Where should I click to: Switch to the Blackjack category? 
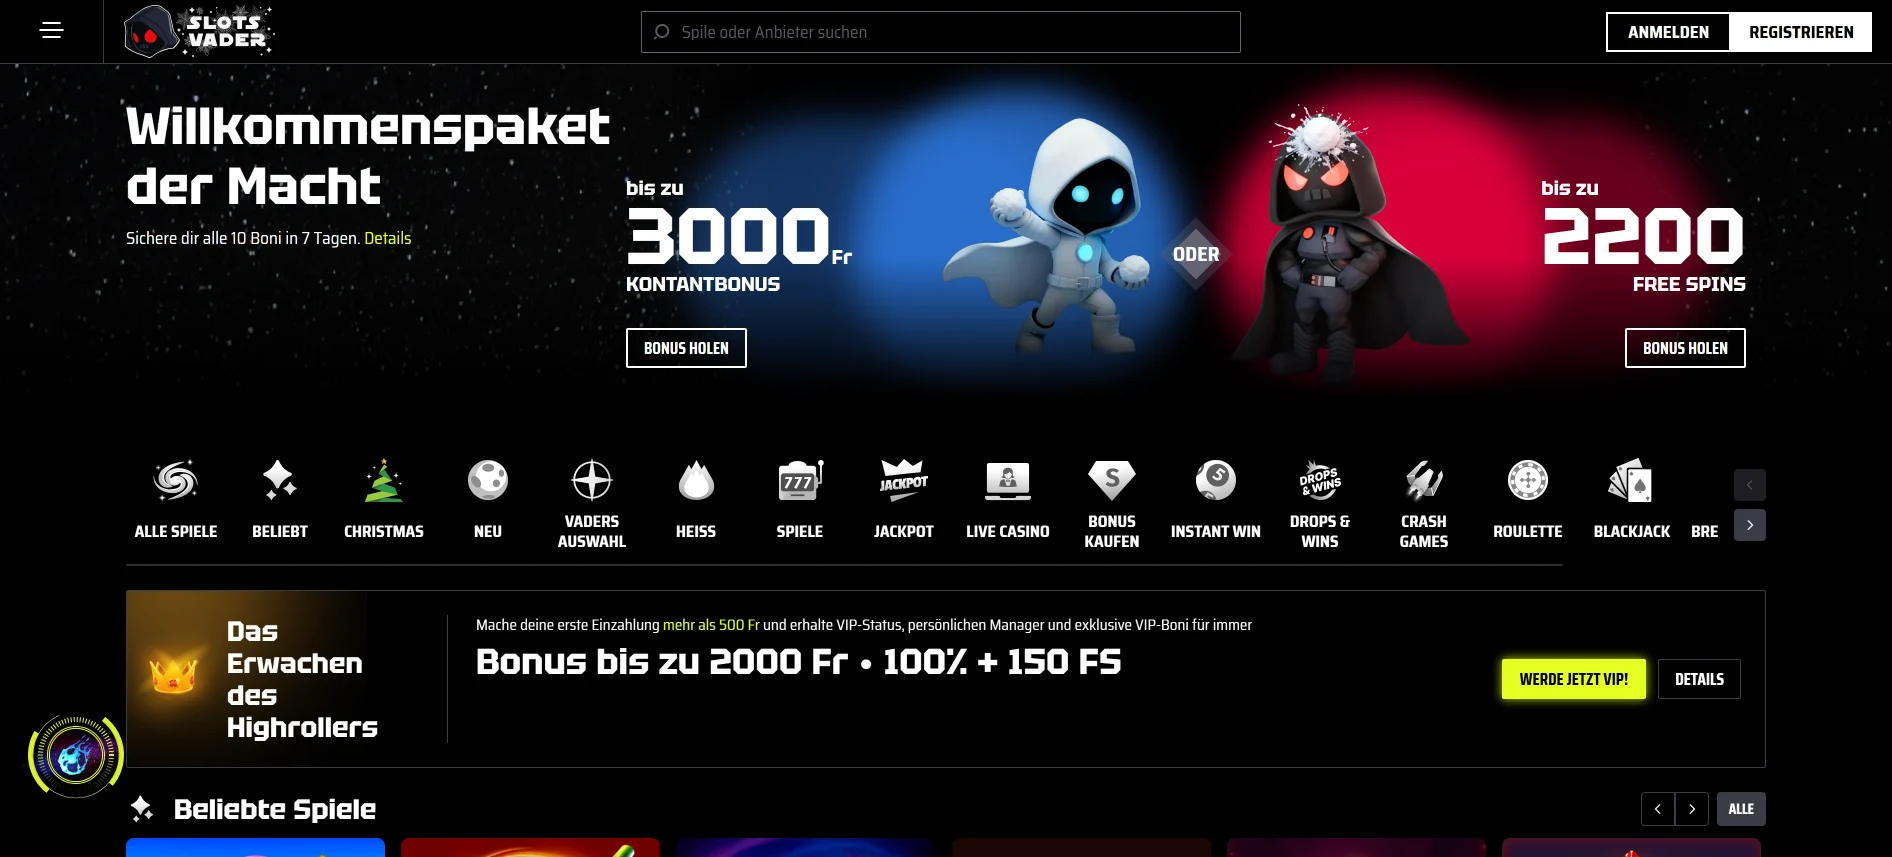tap(1632, 501)
